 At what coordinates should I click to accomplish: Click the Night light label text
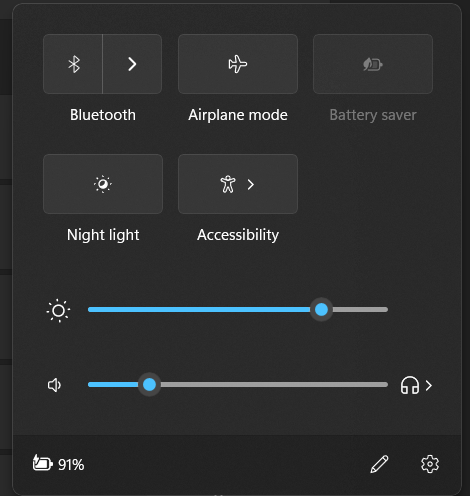(103, 235)
